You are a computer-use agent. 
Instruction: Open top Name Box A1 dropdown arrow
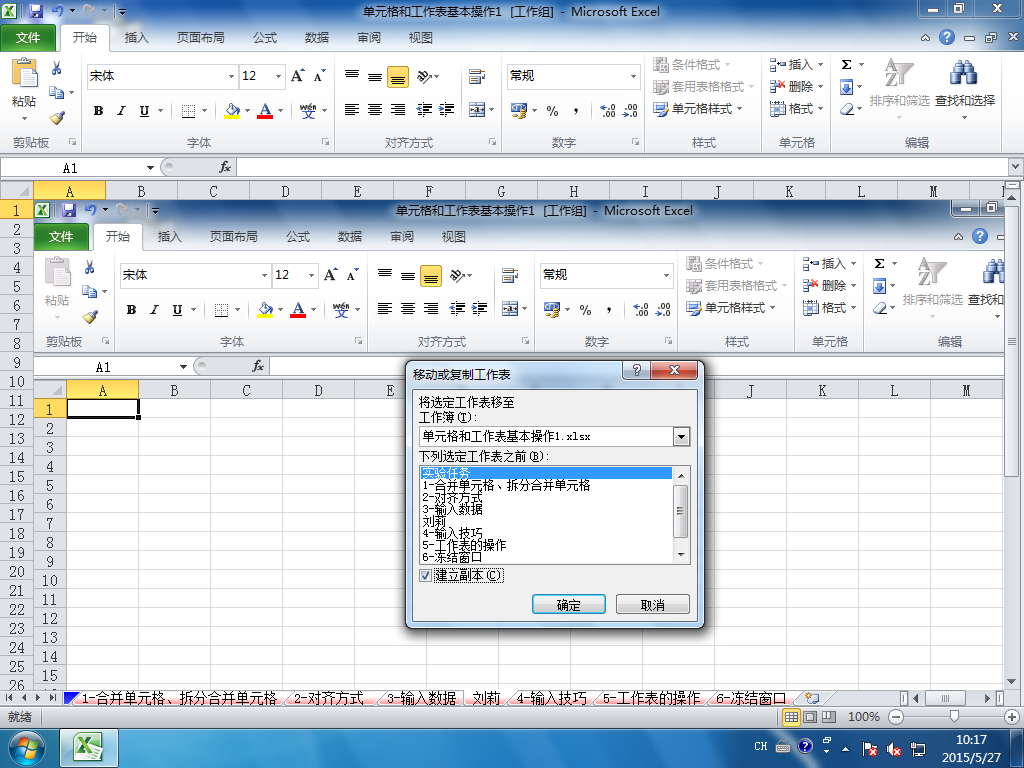150,168
